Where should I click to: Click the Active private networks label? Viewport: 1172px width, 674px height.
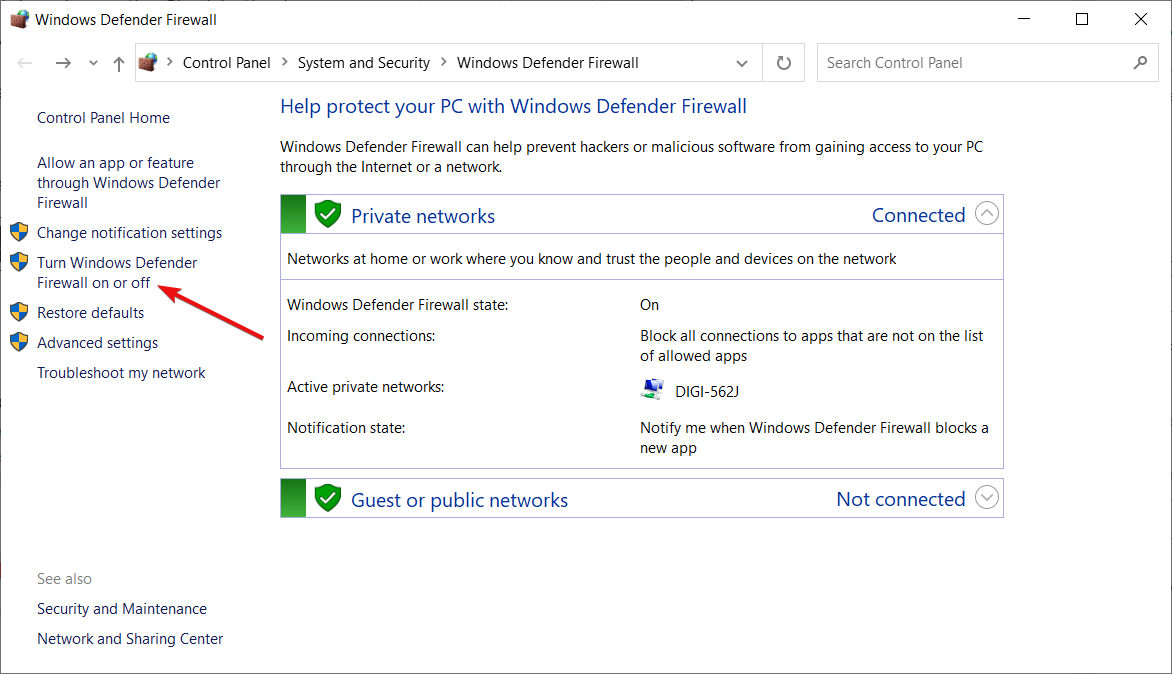[366, 387]
